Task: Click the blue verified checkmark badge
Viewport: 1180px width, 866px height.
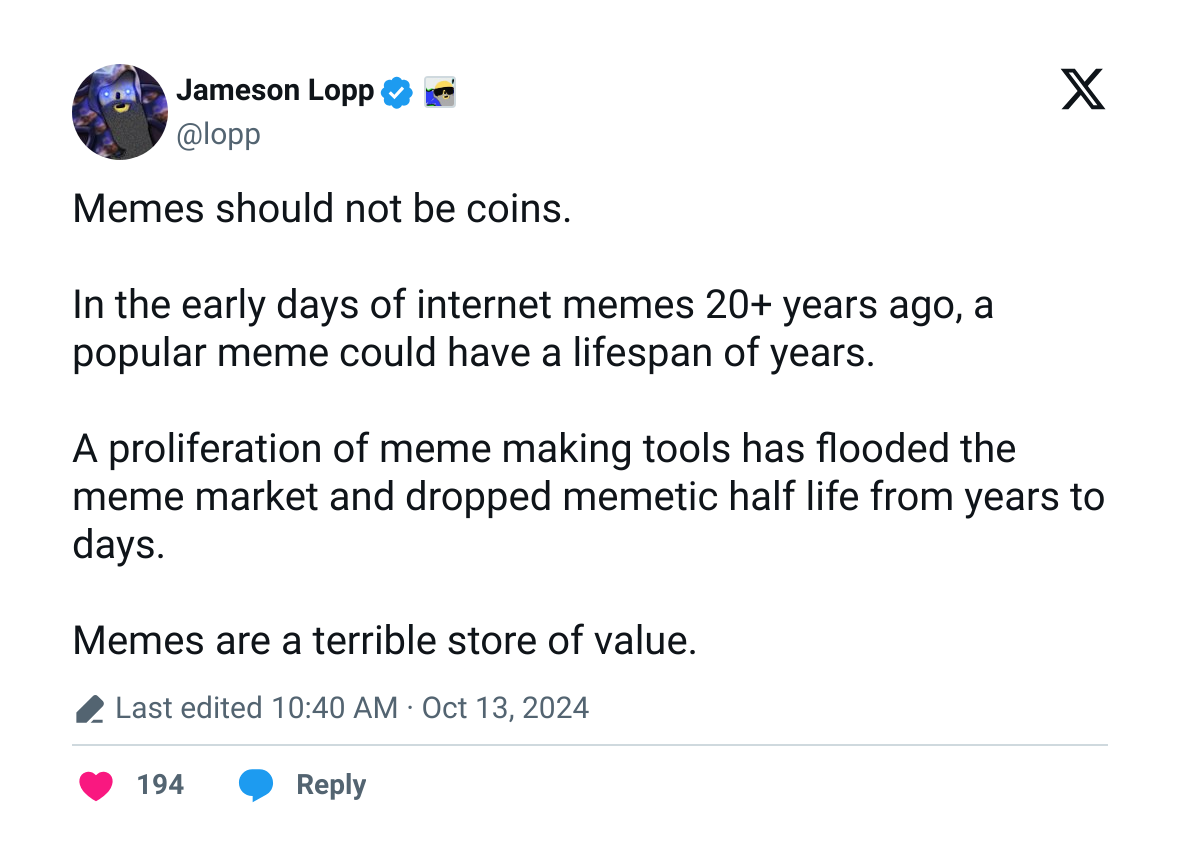Action: (397, 93)
